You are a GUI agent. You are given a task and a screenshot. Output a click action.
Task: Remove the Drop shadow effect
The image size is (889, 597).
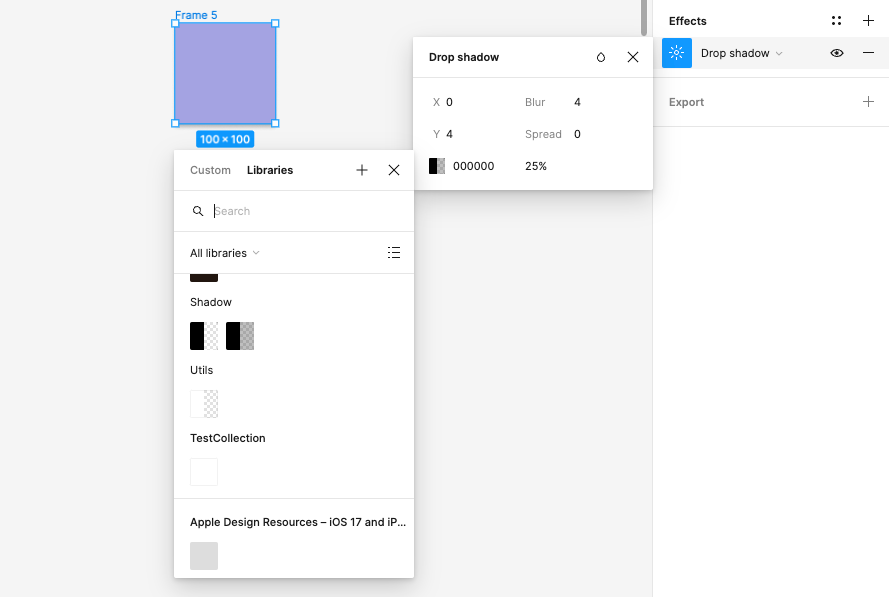pyautogui.click(x=868, y=53)
